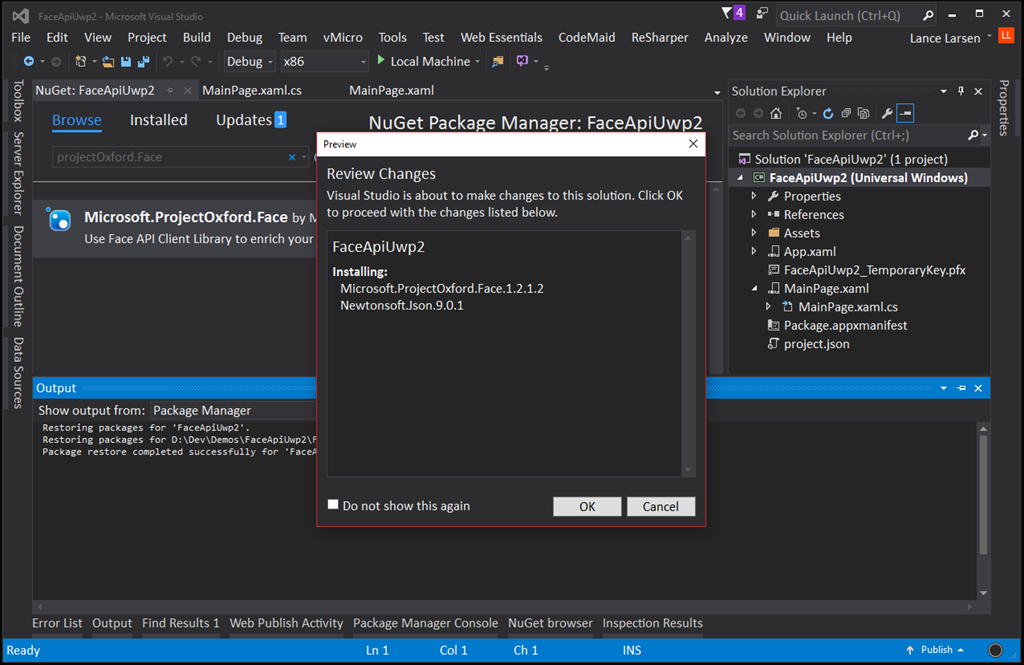
Task: Switch to MainPage.xaml document tab
Action: point(391,90)
